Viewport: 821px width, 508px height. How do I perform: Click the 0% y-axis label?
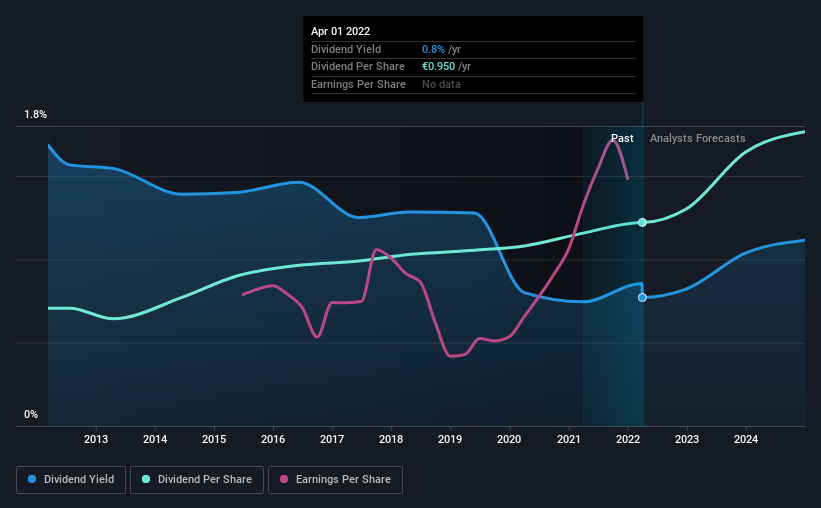(31, 414)
